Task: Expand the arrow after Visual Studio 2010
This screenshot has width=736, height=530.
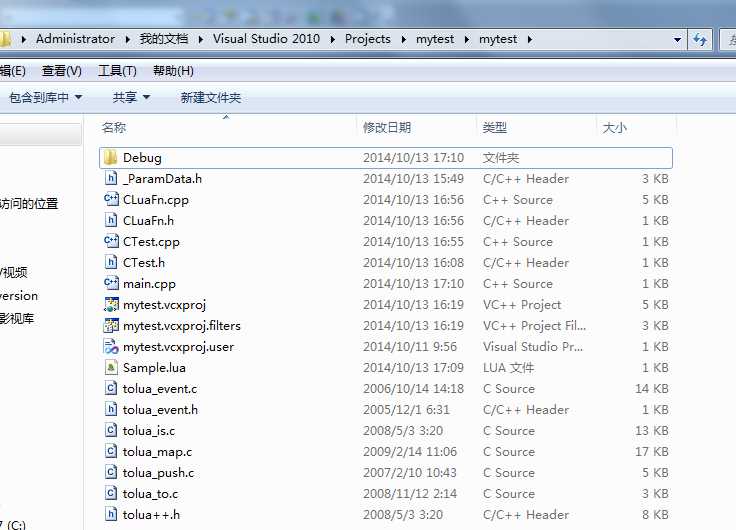Action: point(333,39)
